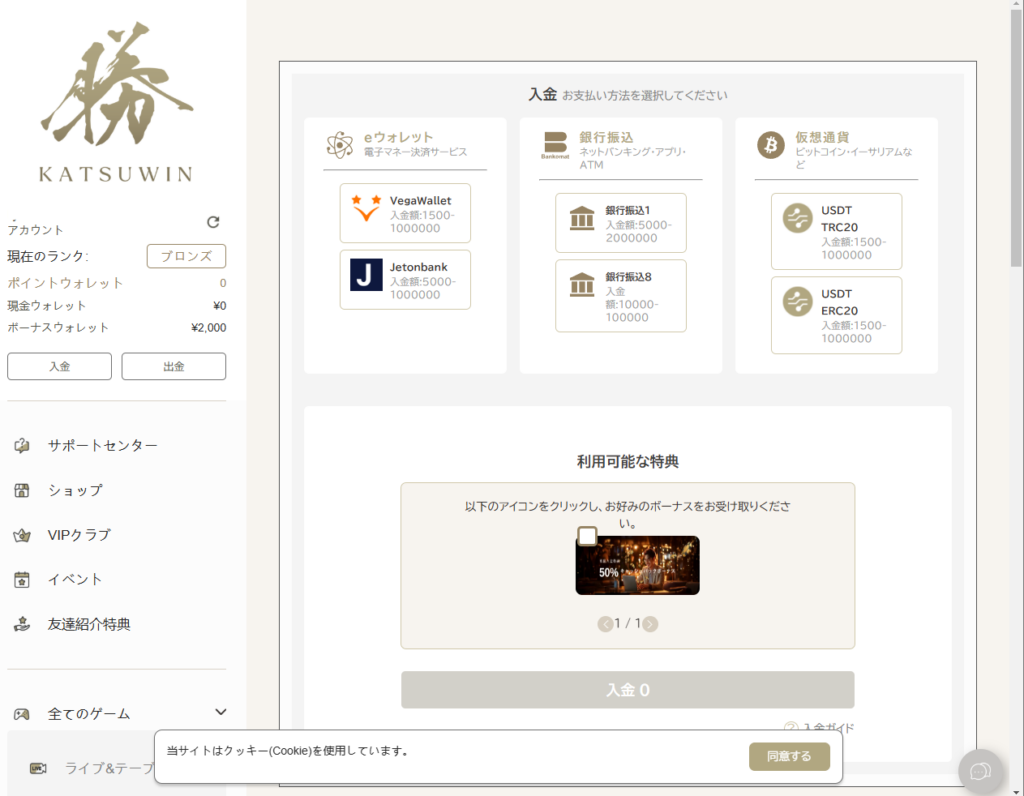Click the event calendar icon
The width and height of the screenshot is (1024, 796).
[x=22, y=579]
